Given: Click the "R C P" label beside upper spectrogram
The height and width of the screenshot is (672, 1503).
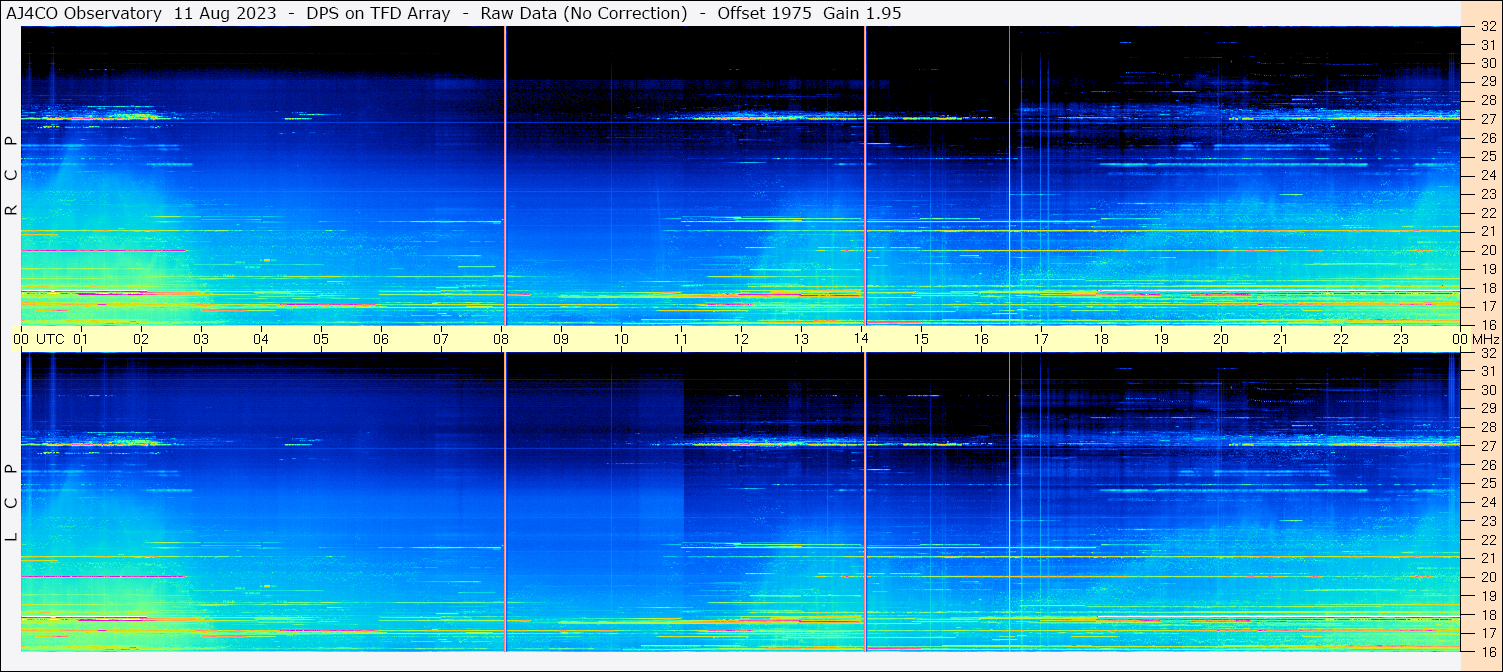Looking at the screenshot, I should coord(11,175).
